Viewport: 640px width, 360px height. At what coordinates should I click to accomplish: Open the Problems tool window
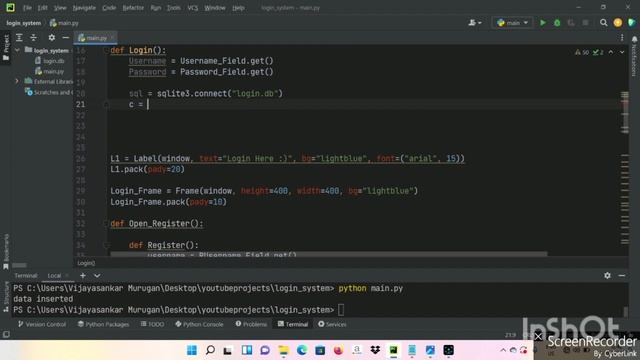tap(251, 324)
